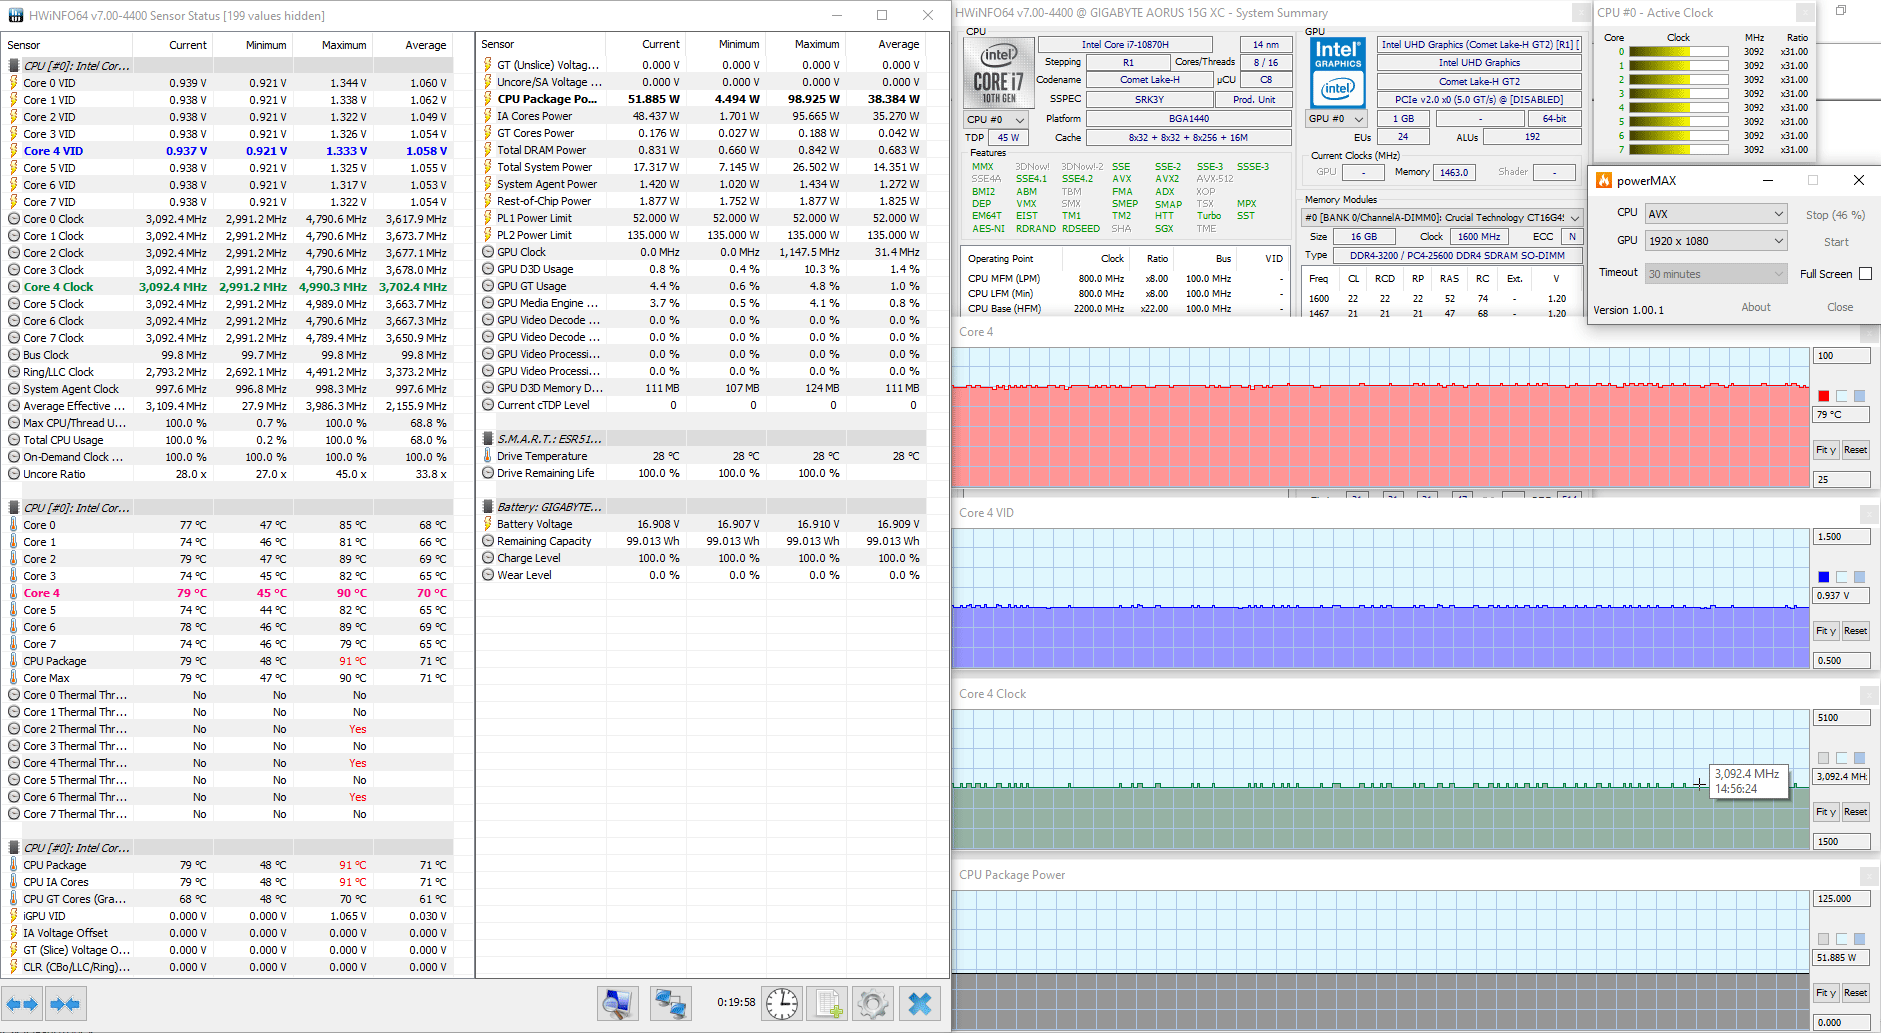Click the About button in powerMAX
Screen dimensions: 1881x1033
pos(1755,307)
